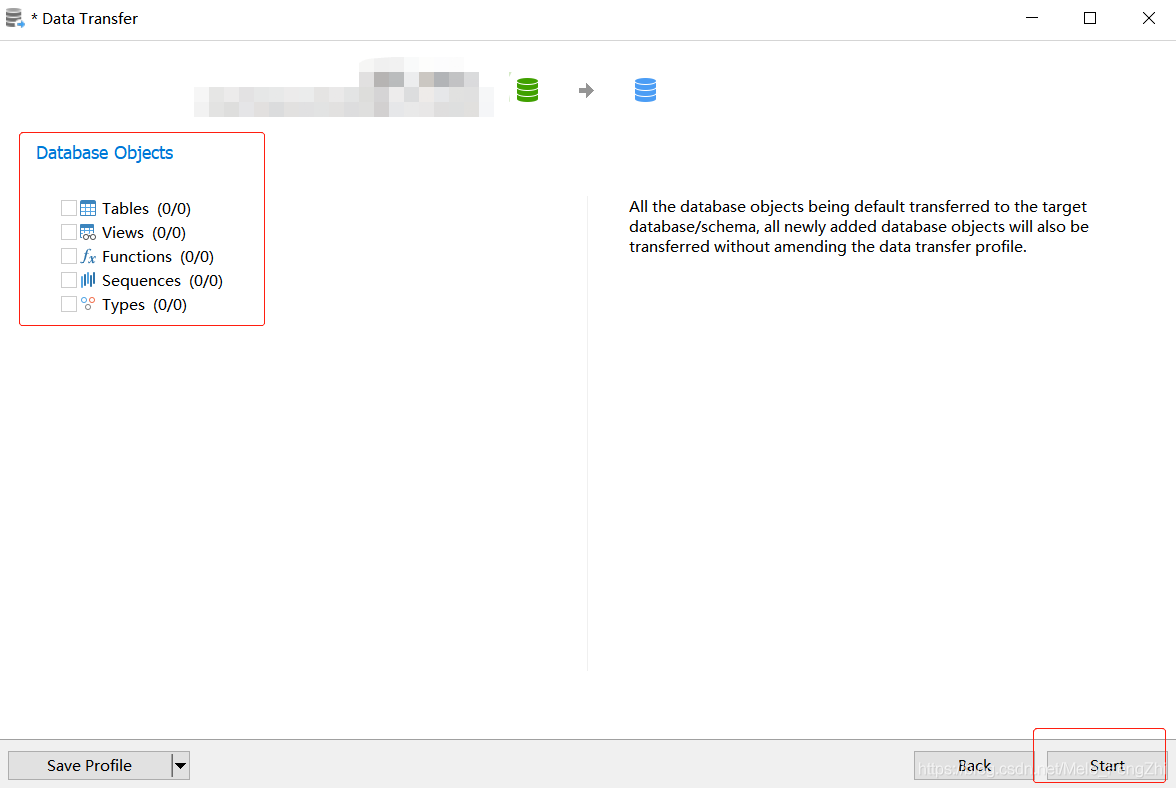1176x788 pixels.
Task: Click the Save Profile button
Action: [x=89, y=766]
